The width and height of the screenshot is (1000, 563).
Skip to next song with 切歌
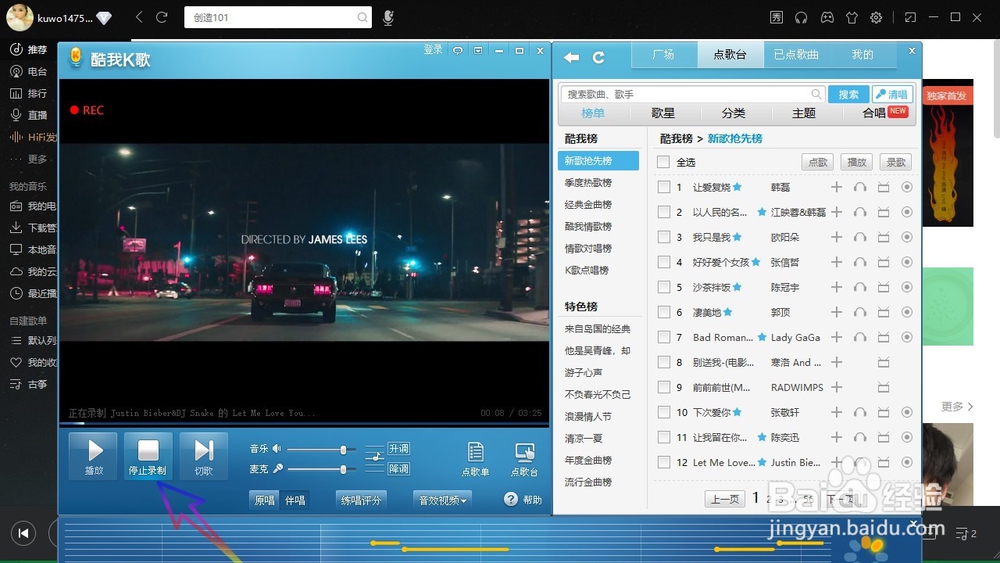(x=203, y=456)
